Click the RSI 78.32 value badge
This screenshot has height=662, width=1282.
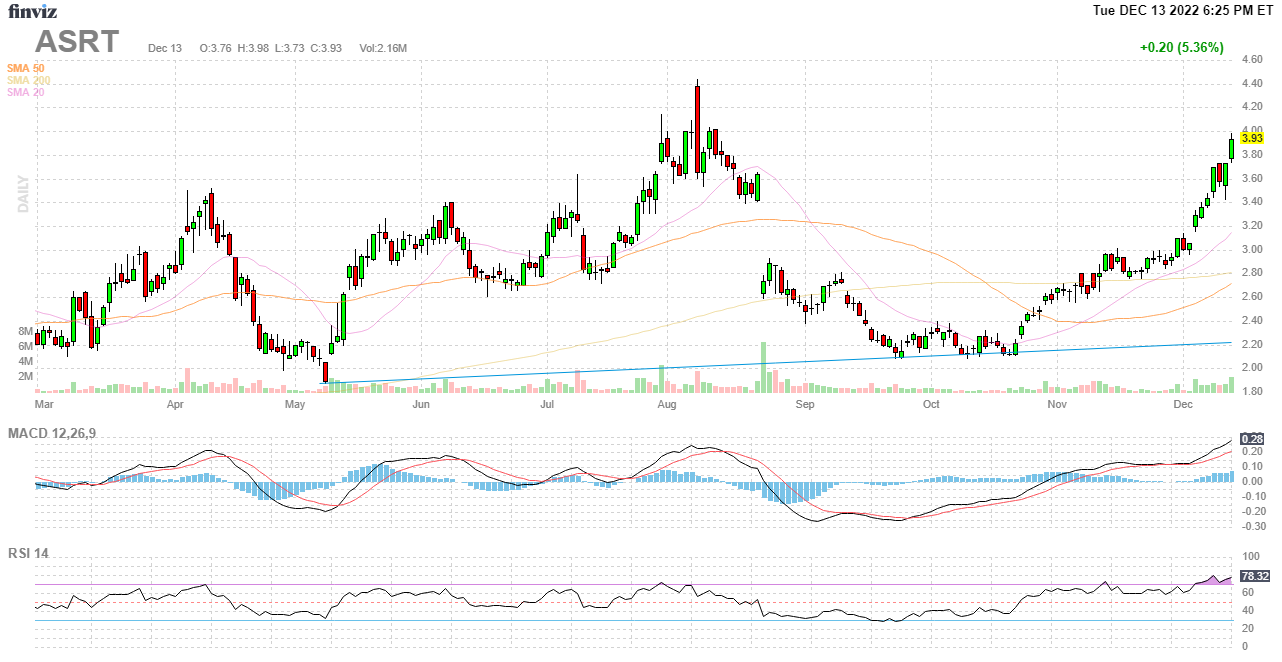point(1254,576)
